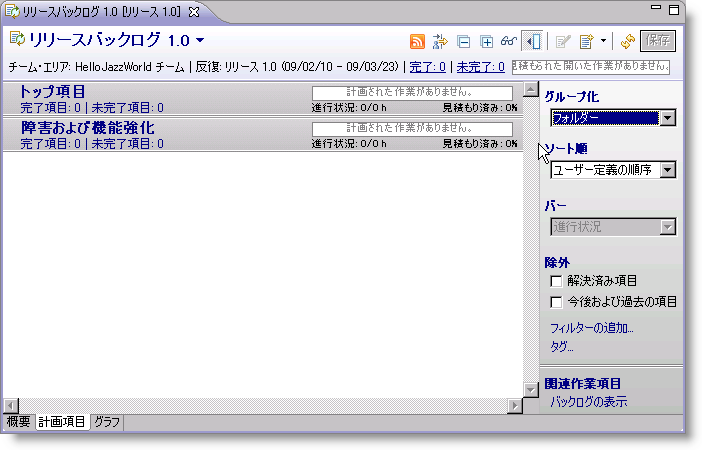Click the 保存 save button
This screenshot has height=450, width=702.
point(658,41)
